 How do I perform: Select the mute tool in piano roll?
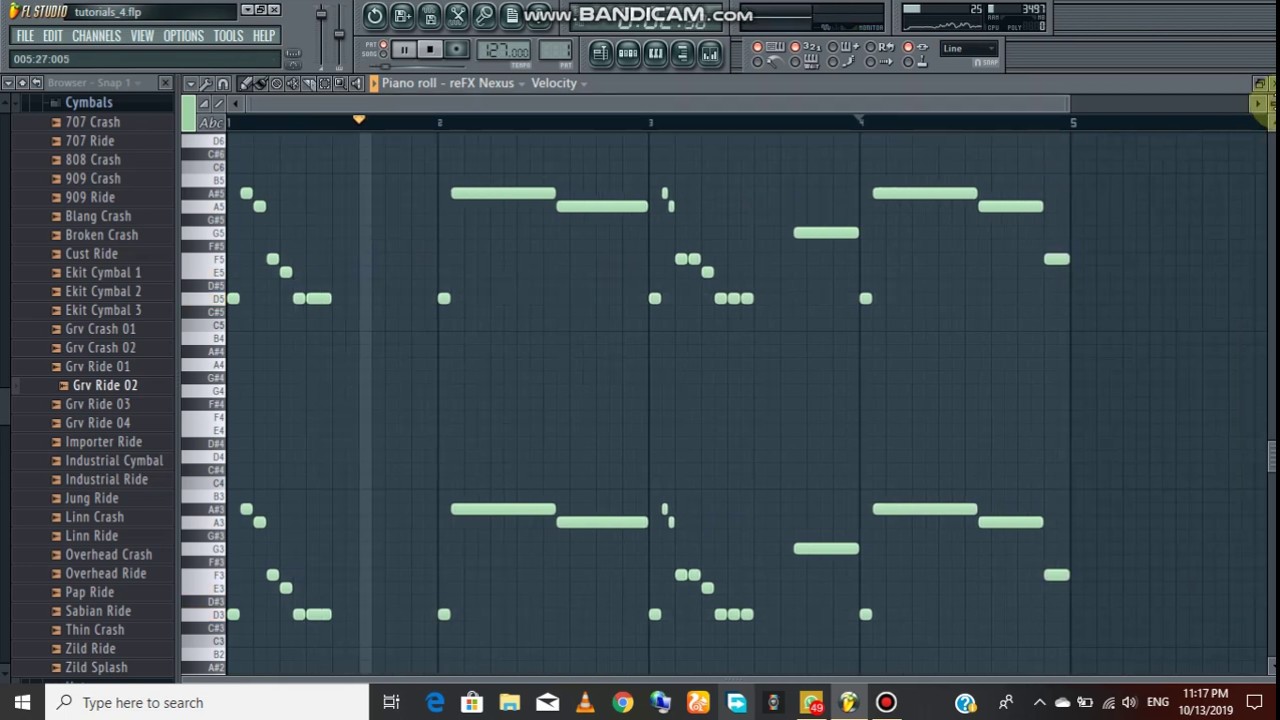[x=293, y=84]
